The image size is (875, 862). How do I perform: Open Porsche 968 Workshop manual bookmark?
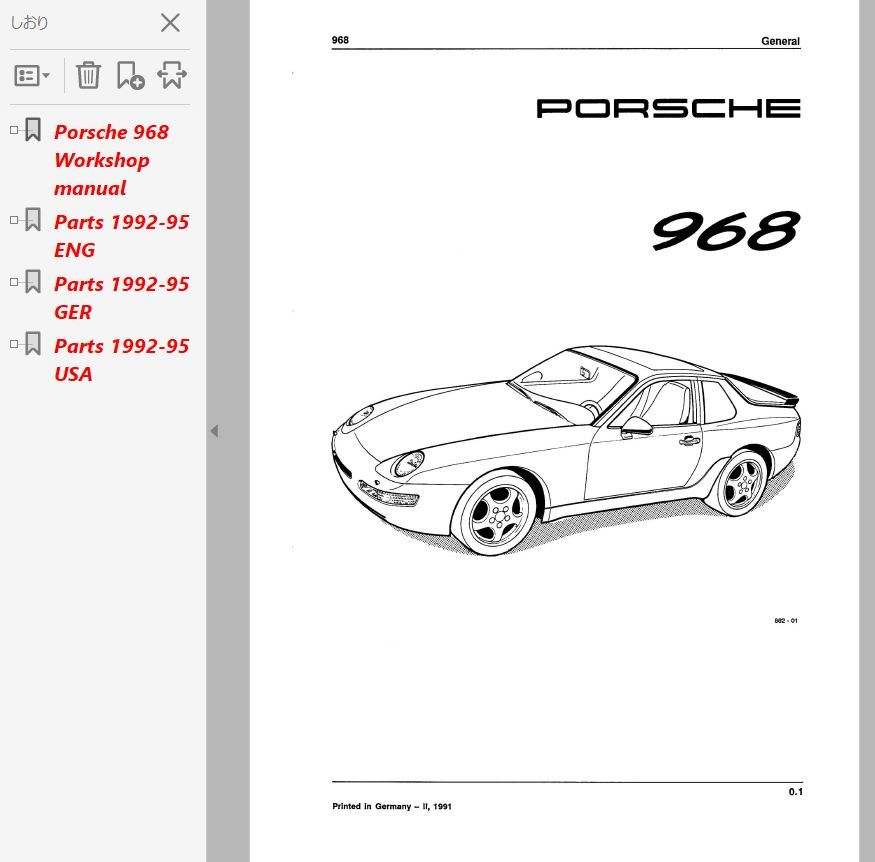click(111, 160)
